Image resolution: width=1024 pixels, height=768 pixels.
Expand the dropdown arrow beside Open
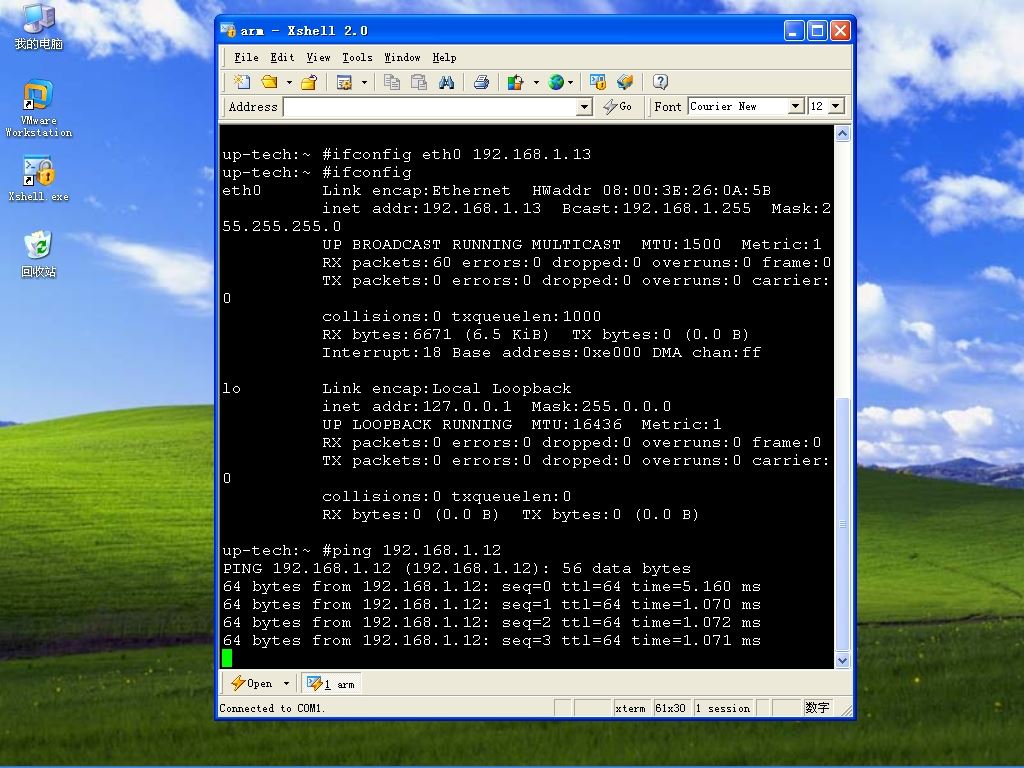tap(286, 684)
